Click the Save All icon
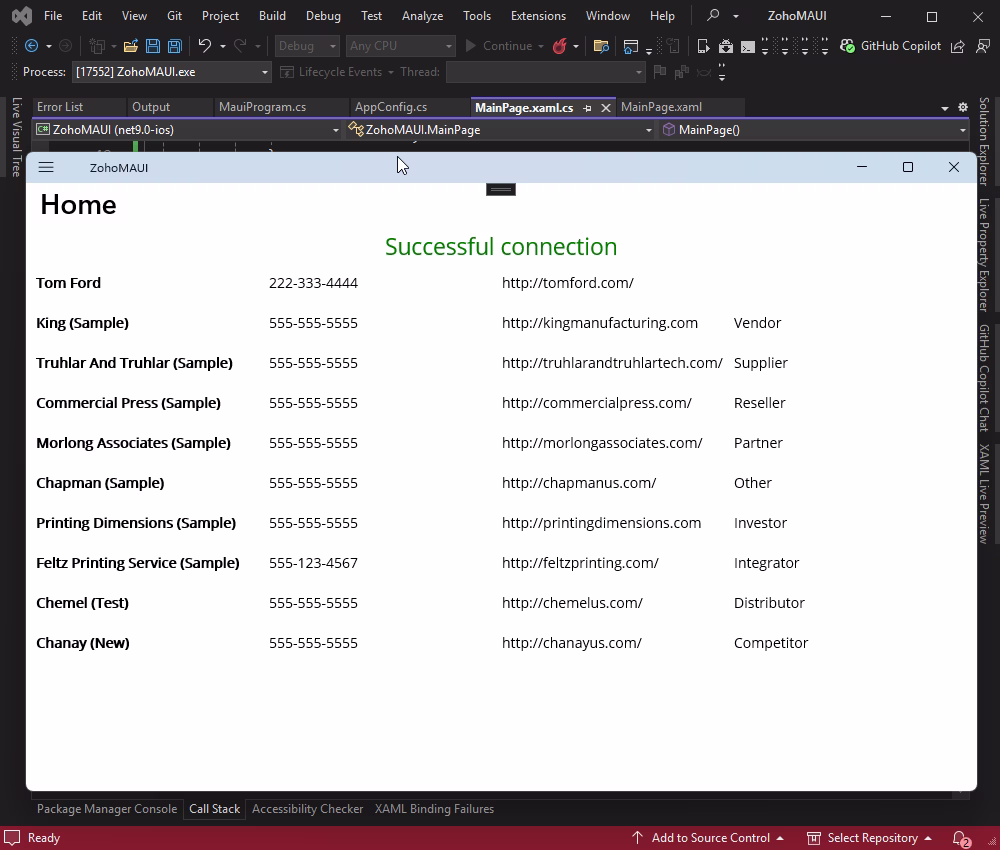 tap(175, 46)
